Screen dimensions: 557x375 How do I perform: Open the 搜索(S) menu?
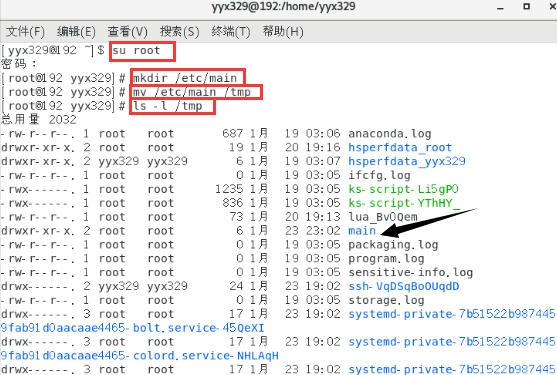pyautogui.click(x=179, y=32)
